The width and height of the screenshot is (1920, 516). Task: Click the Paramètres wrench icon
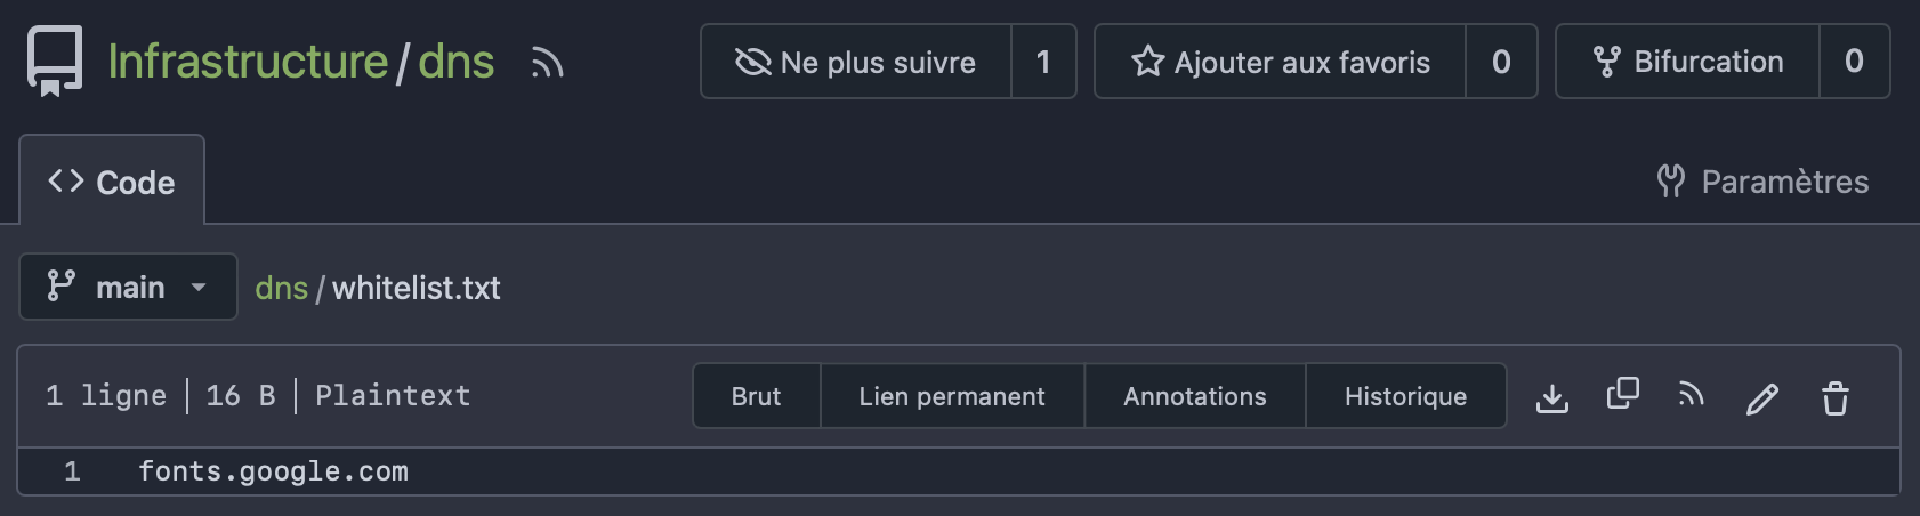click(1670, 181)
